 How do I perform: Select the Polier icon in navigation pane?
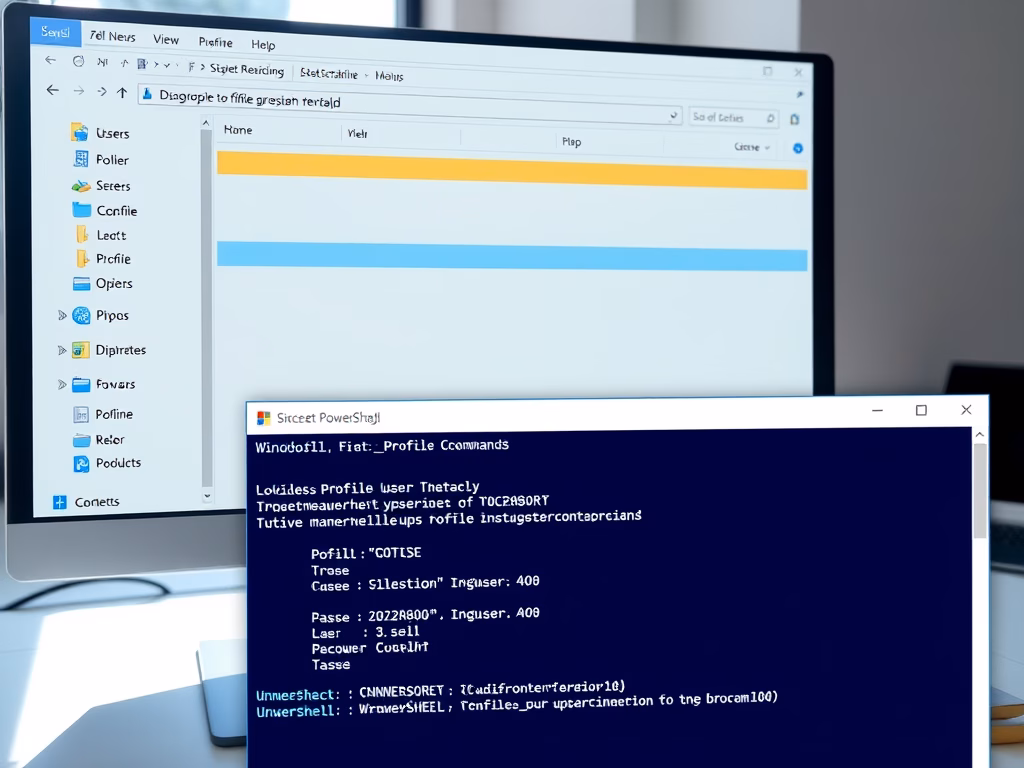(x=81, y=159)
